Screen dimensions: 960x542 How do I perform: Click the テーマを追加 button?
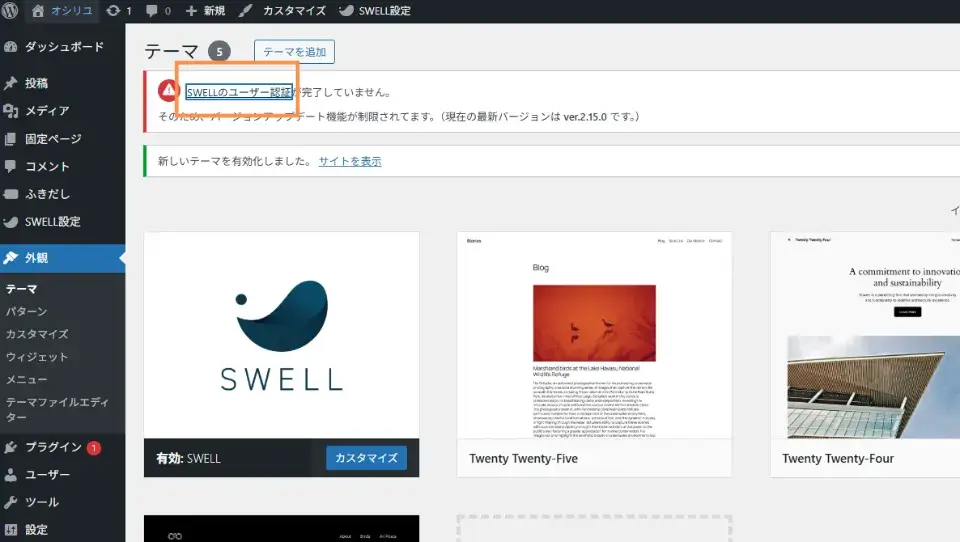[x=294, y=52]
